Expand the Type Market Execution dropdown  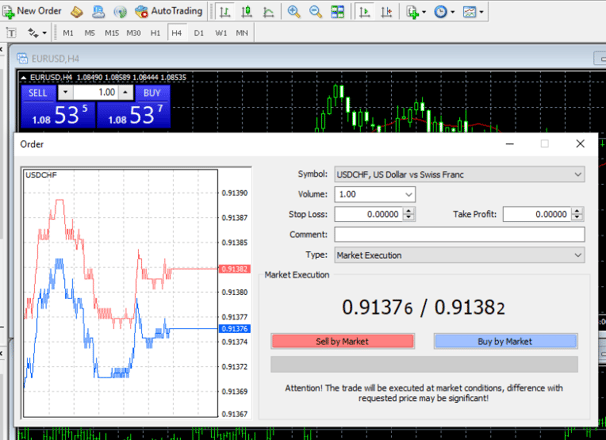[459, 255]
